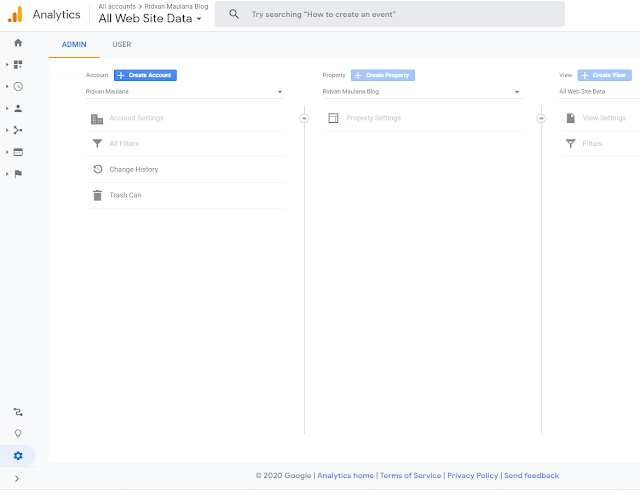Click the Analytics home footer link
640x494 pixels.
click(345, 476)
